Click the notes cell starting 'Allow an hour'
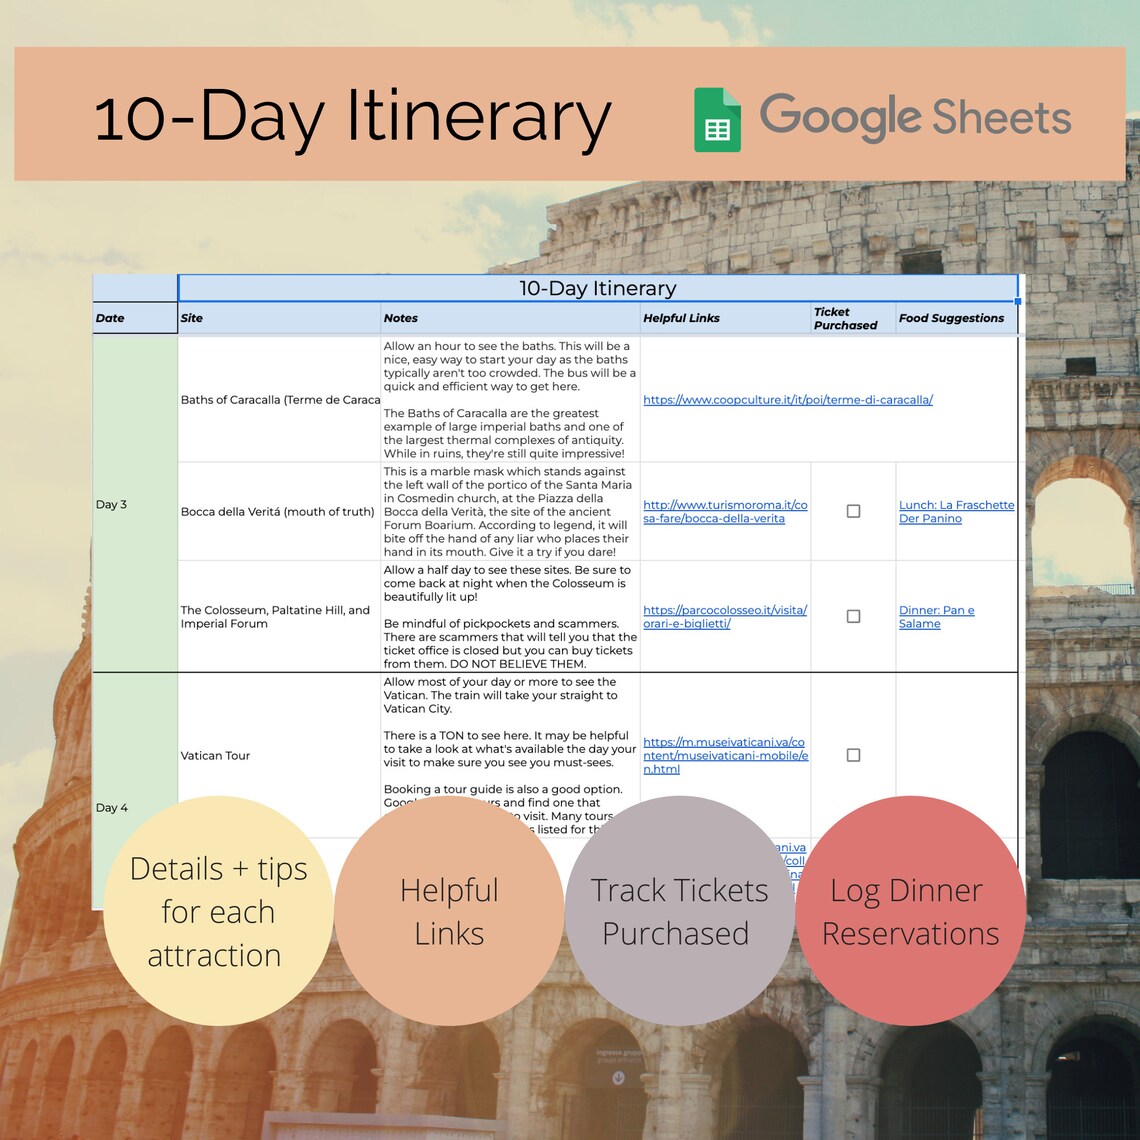Image resolution: width=1140 pixels, height=1140 pixels. coord(510,399)
